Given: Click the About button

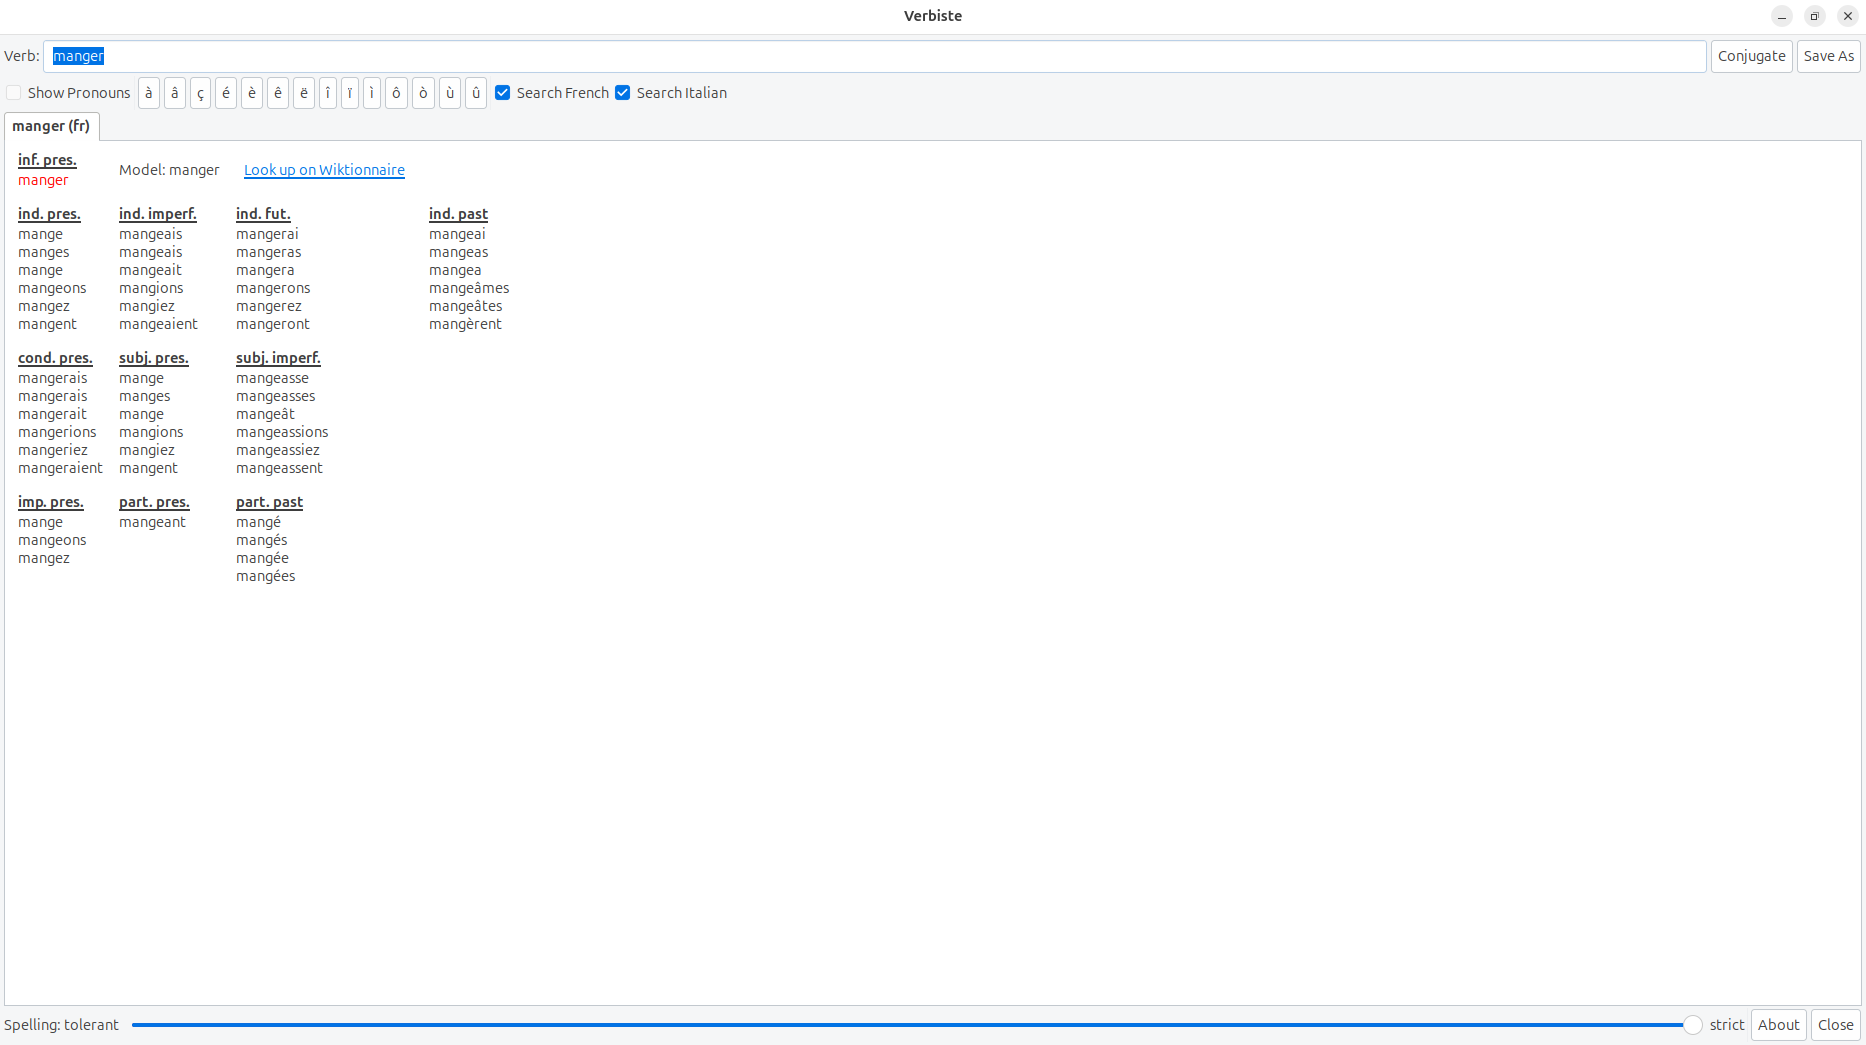Looking at the screenshot, I should point(1778,1025).
